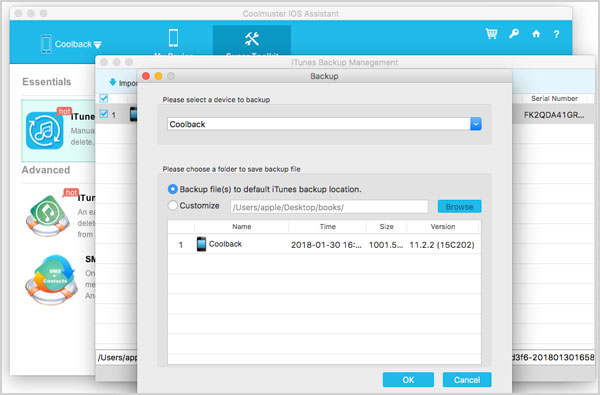Select the My Device phone icon tab

(173, 38)
